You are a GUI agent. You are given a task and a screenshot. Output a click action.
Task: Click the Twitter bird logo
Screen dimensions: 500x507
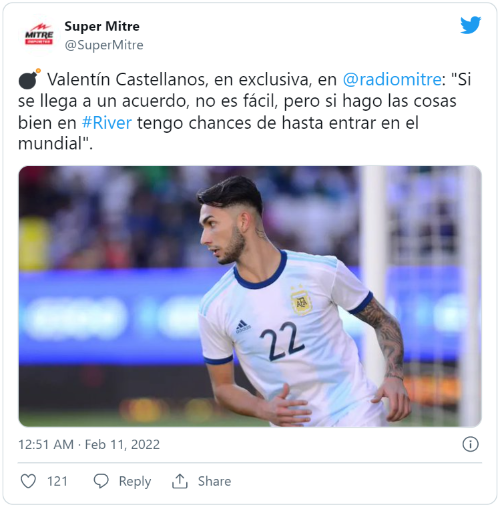(470, 25)
